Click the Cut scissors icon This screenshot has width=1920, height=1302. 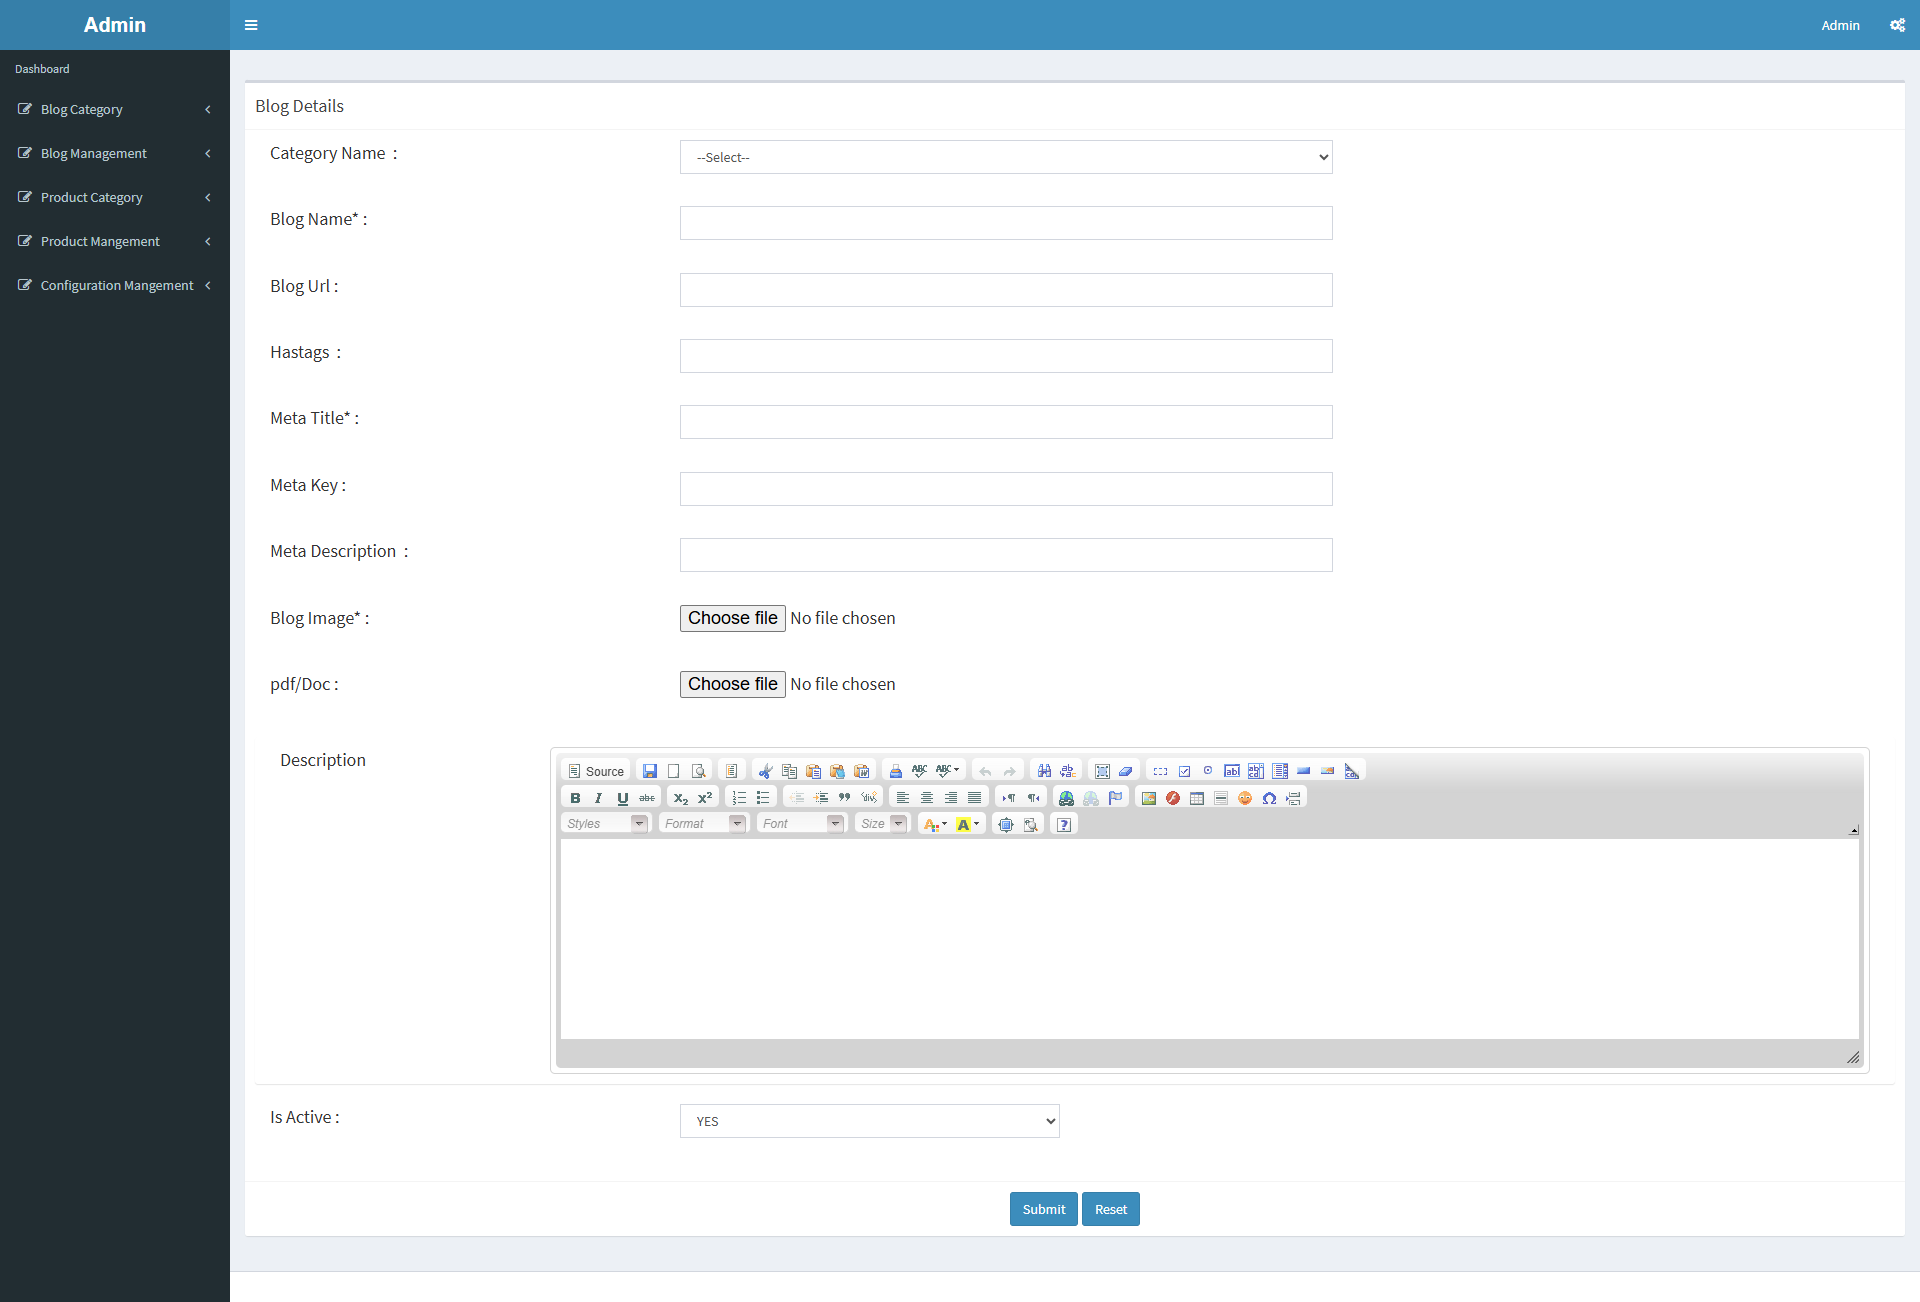tap(765, 771)
